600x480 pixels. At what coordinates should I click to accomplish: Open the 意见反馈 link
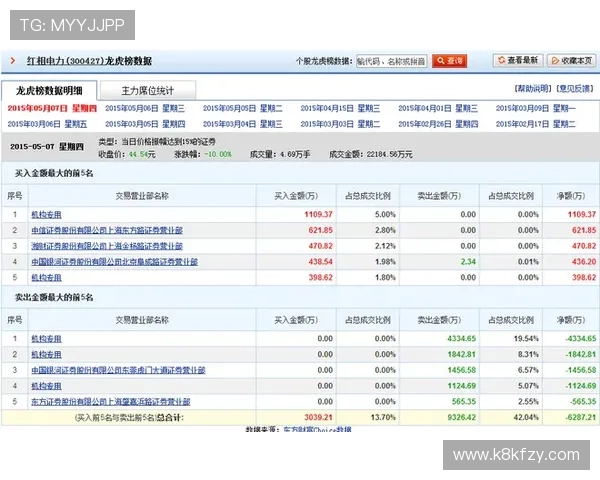click(x=574, y=89)
